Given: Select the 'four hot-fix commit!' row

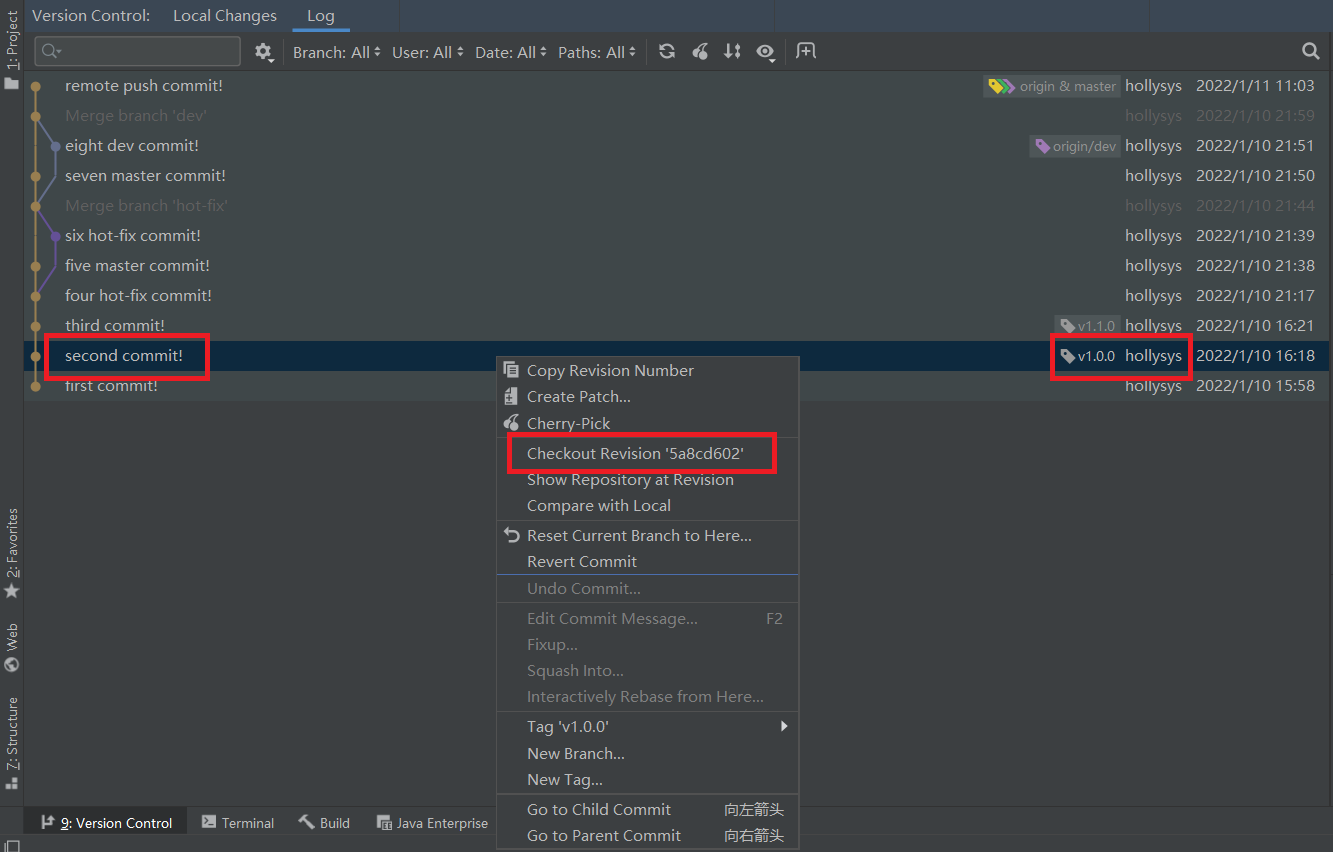Looking at the screenshot, I should pos(678,296).
